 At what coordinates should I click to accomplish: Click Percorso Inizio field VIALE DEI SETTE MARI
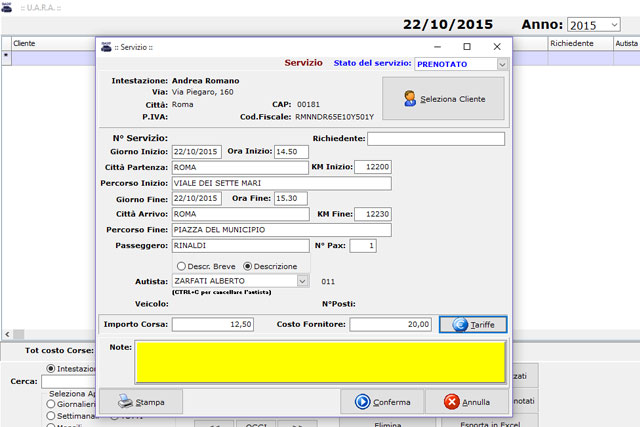point(282,183)
